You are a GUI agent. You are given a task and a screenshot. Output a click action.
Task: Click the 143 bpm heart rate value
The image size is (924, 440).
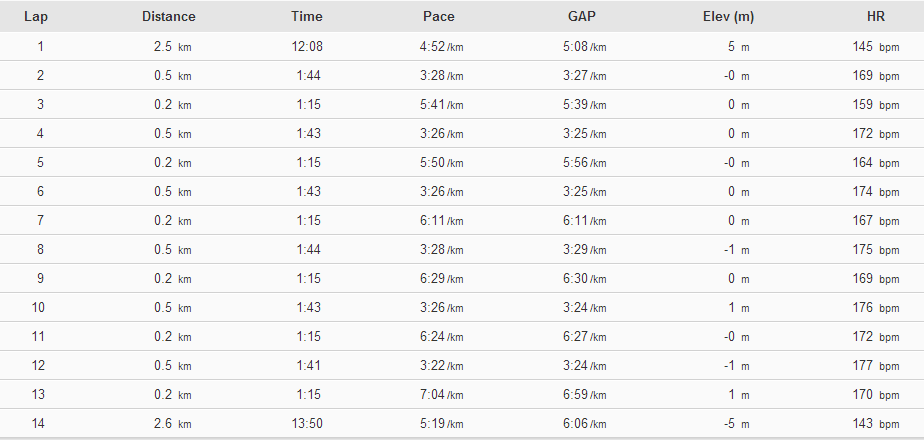(x=876, y=424)
